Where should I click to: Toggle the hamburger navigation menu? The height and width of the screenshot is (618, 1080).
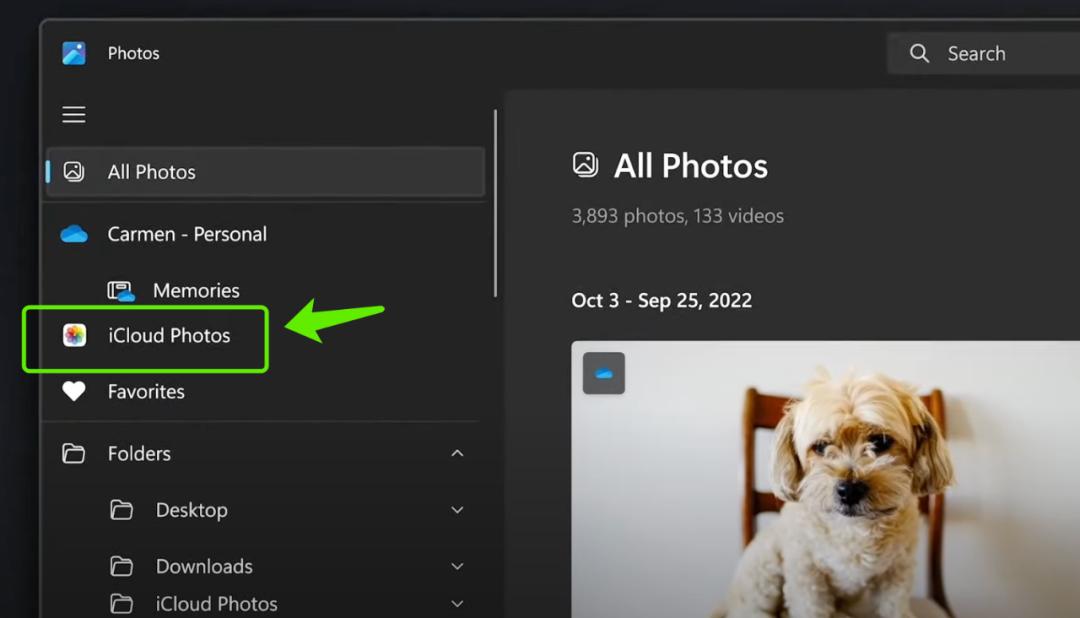pos(74,115)
